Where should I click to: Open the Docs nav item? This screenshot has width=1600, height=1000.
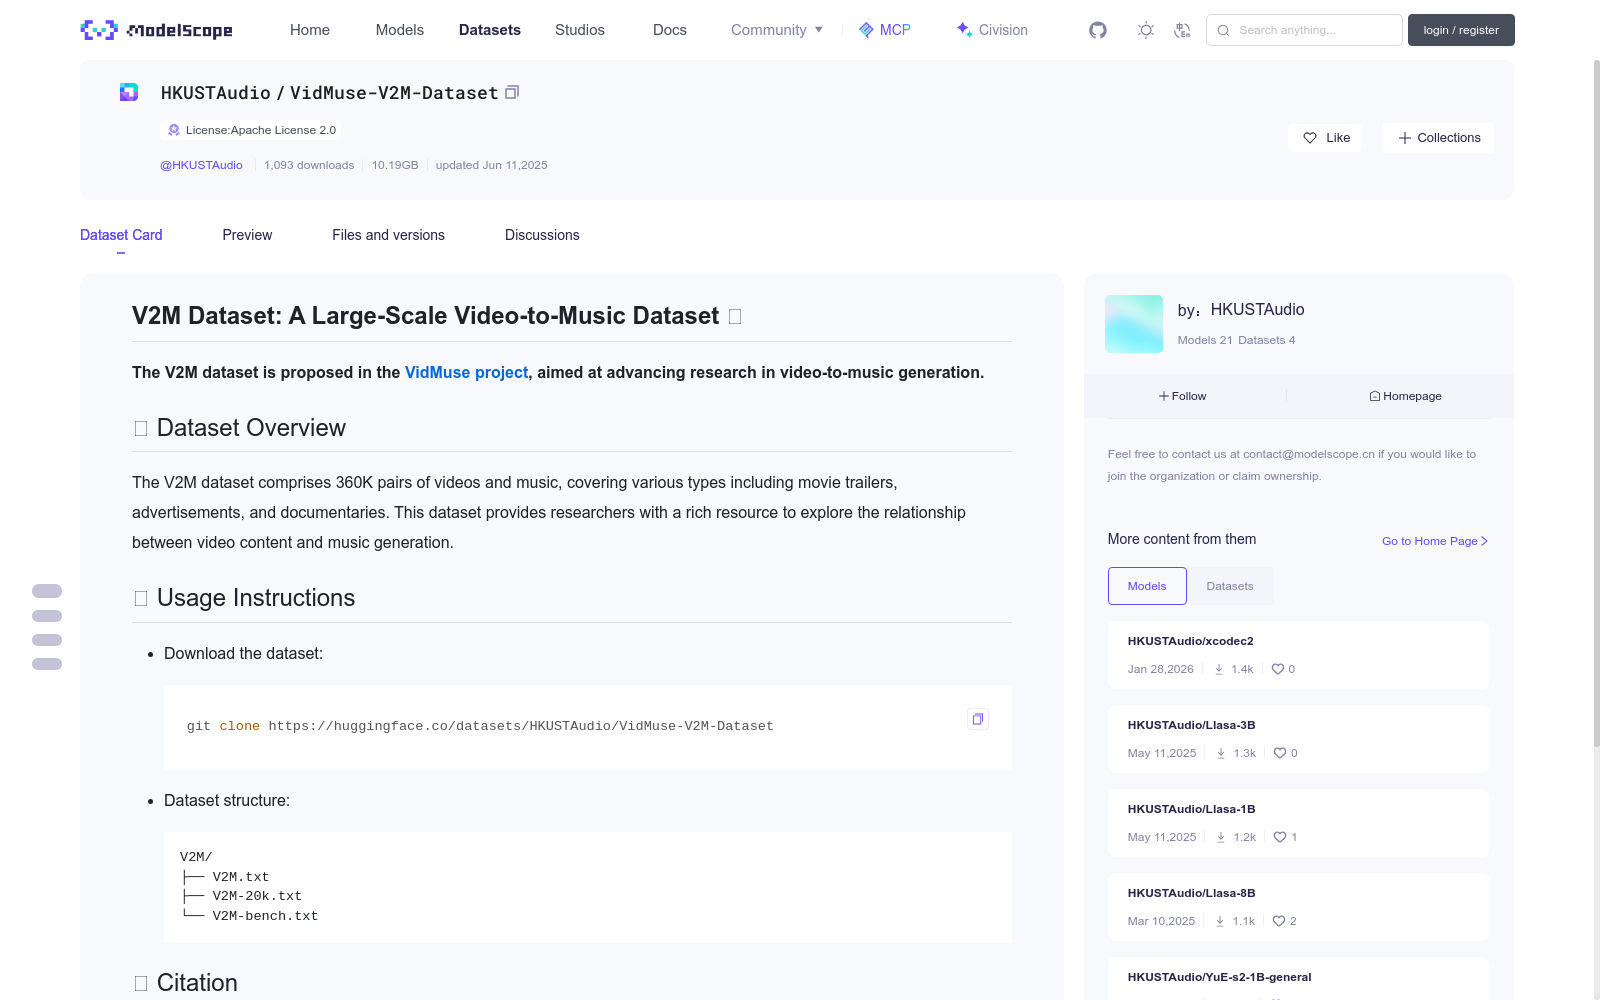click(670, 30)
